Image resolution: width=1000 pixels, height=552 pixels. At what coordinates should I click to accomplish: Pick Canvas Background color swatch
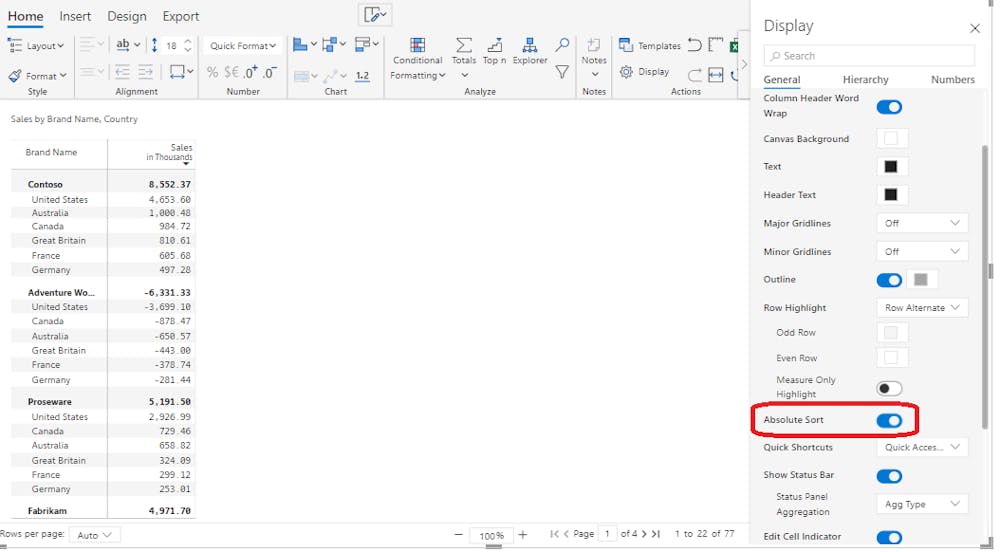[x=892, y=138]
